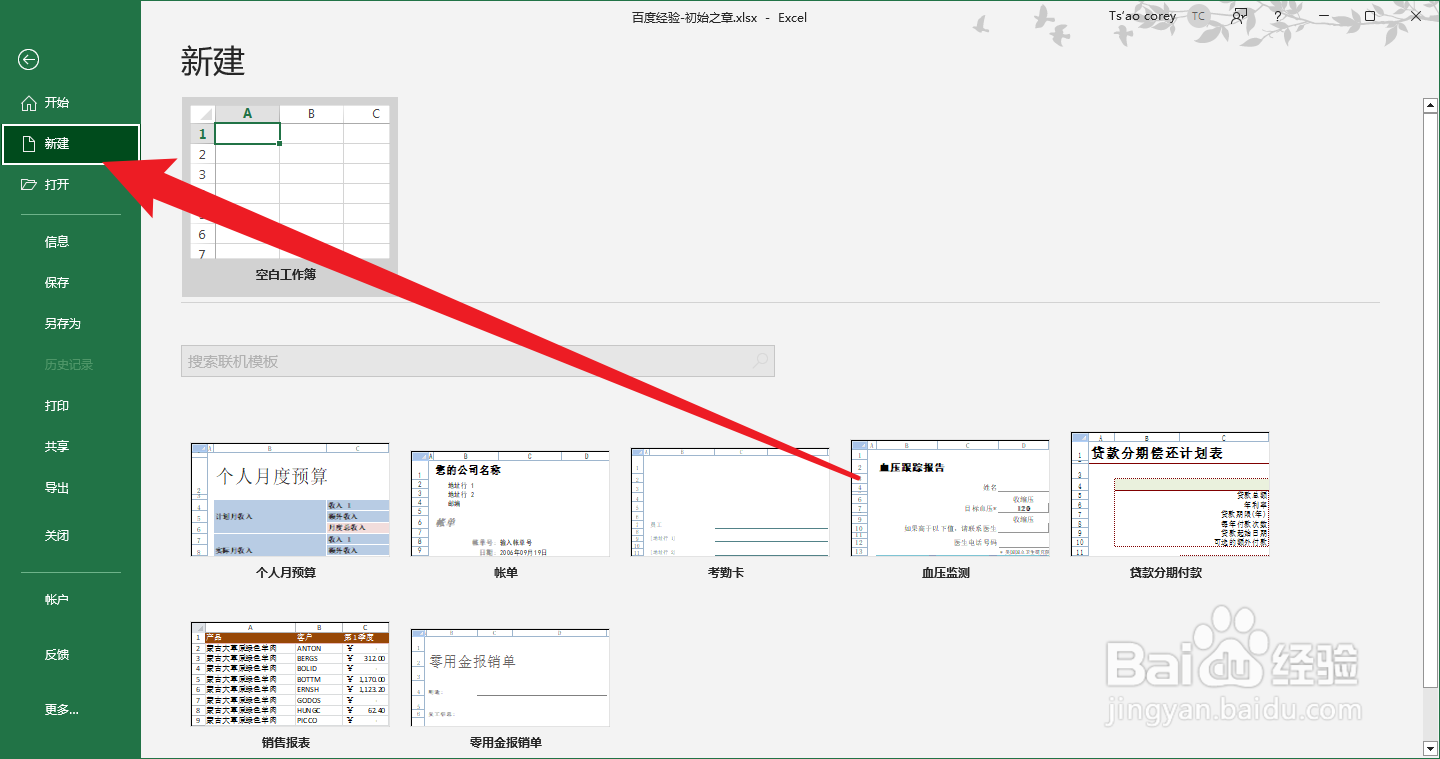Select 新建 in the sidebar
The height and width of the screenshot is (759, 1440).
(x=70, y=144)
